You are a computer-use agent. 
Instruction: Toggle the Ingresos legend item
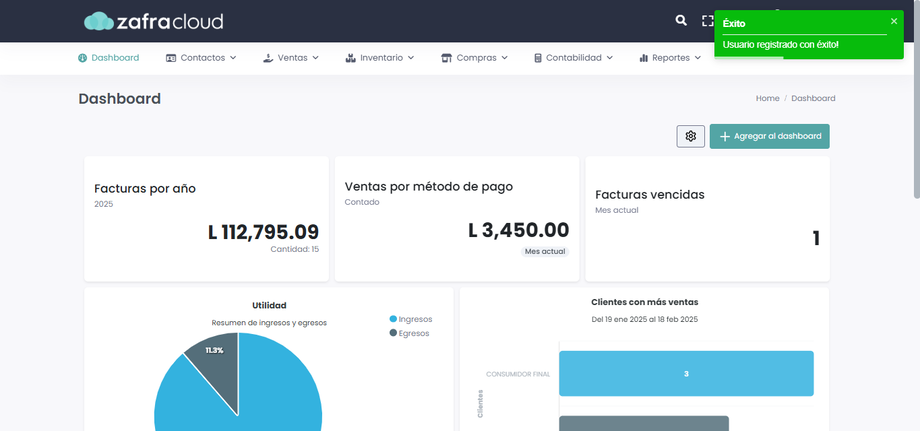coord(411,319)
